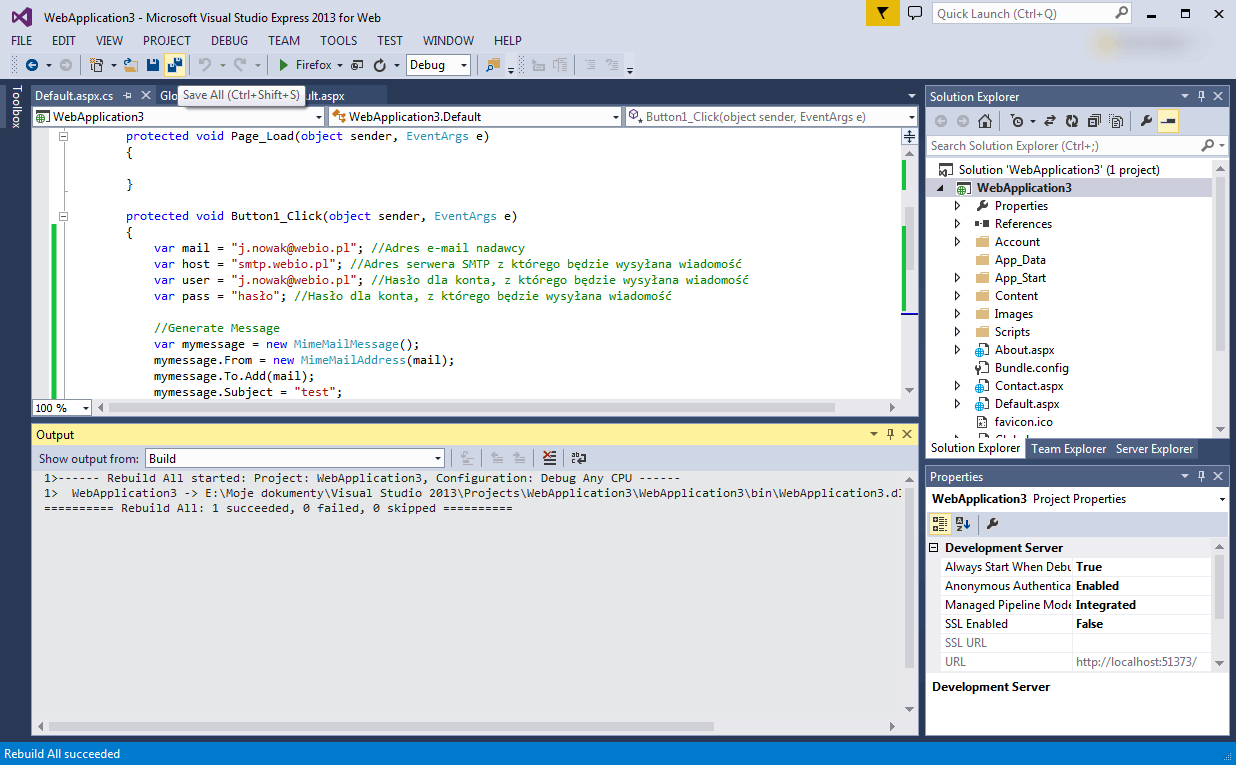Viewport: 1236px width, 765px height.
Task: Select the Contact.aspx file in Solution Explorer
Action: point(1029,386)
